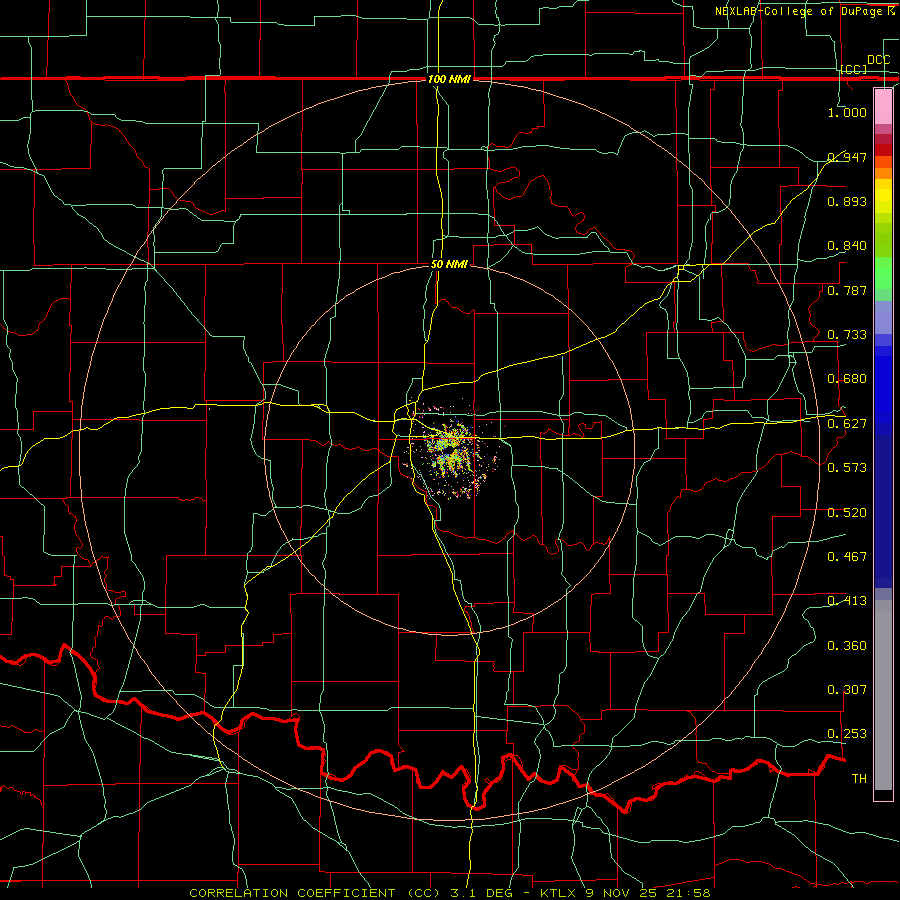Click the 100 NMI range ring label

coord(449,79)
